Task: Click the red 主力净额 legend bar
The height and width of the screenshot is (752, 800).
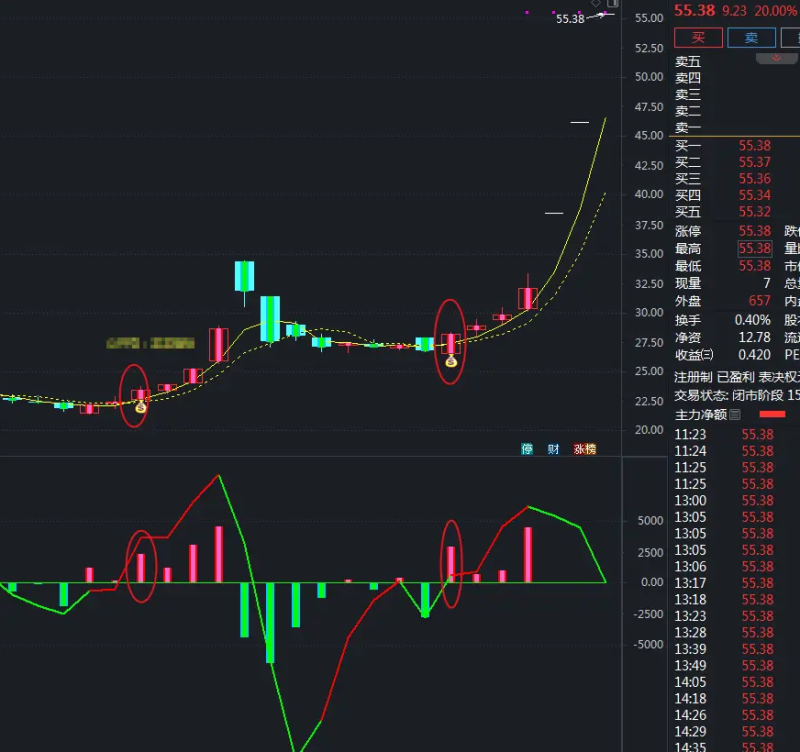Action: pos(773,414)
